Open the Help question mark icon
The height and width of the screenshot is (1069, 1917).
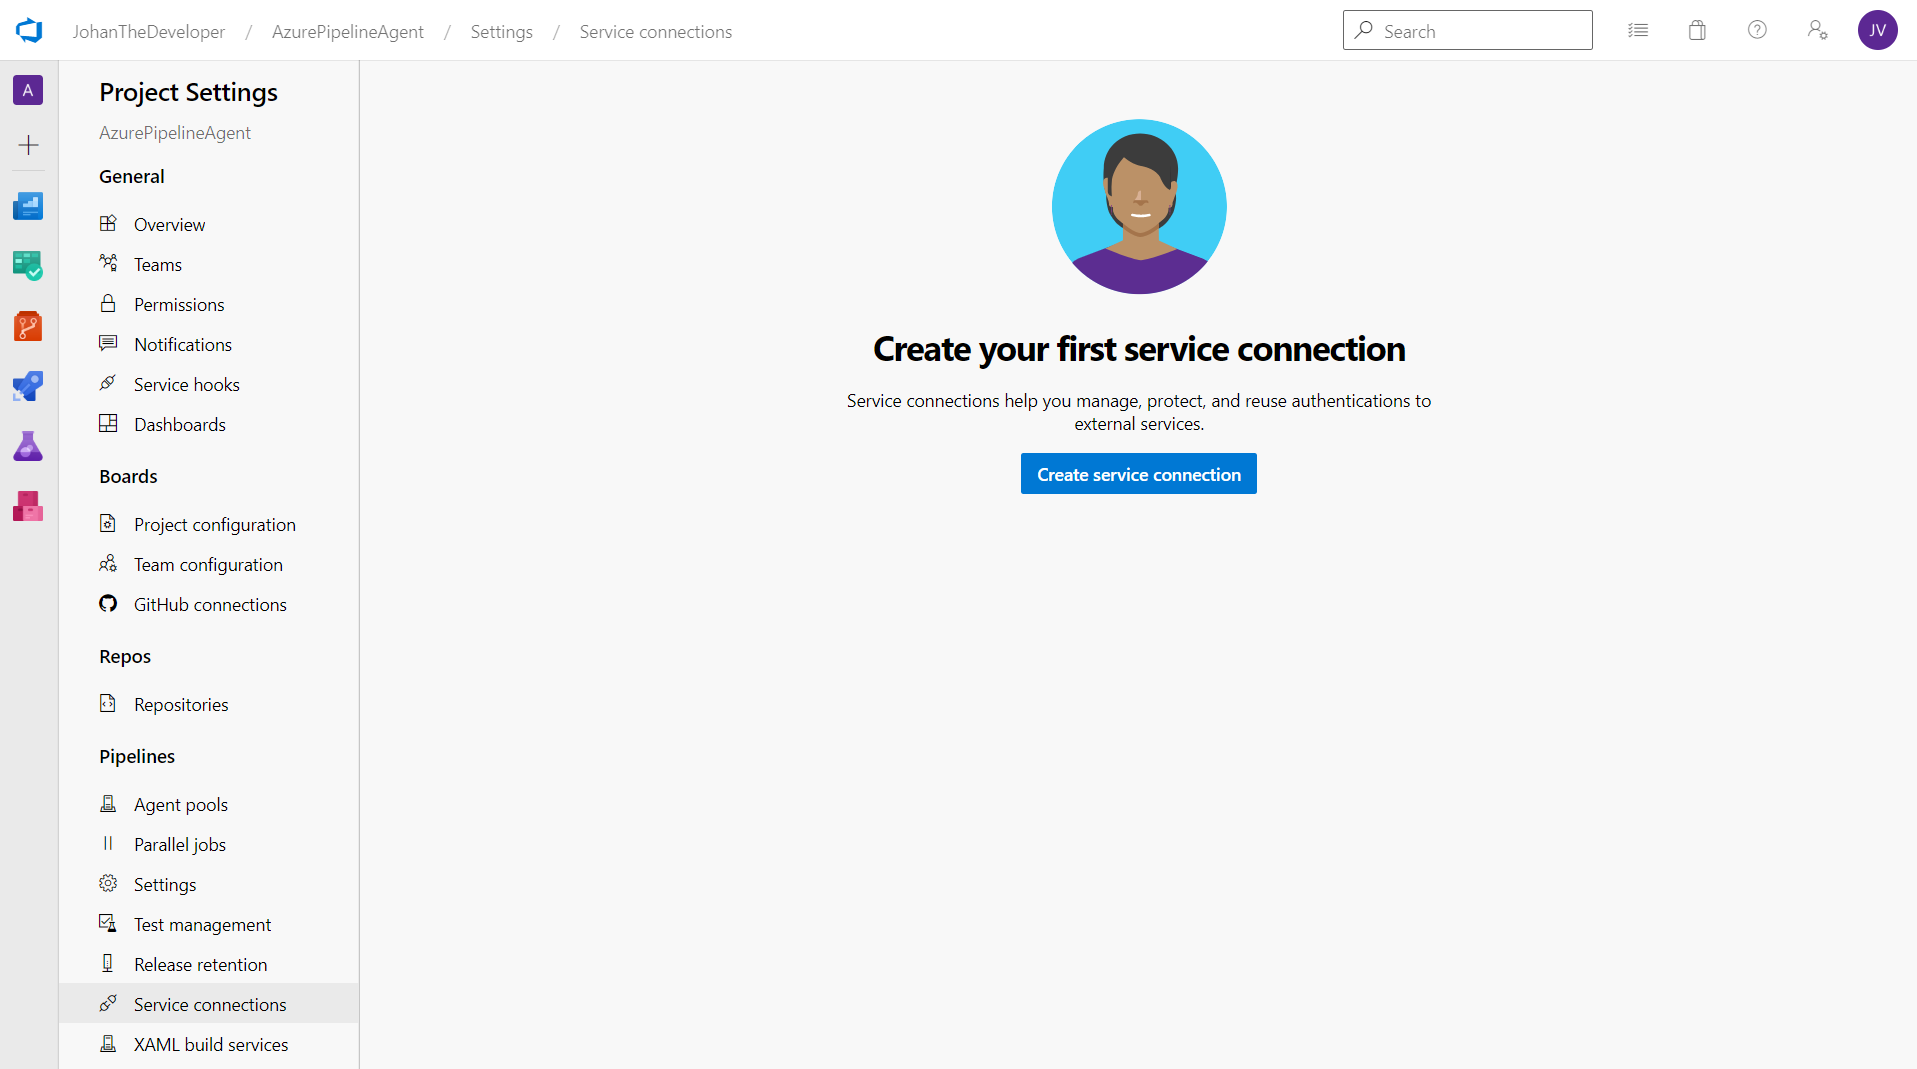[x=1757, y=31]
